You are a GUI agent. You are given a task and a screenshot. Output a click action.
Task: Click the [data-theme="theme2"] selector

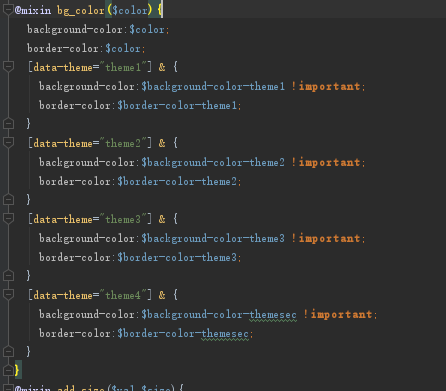pos(90,144)
